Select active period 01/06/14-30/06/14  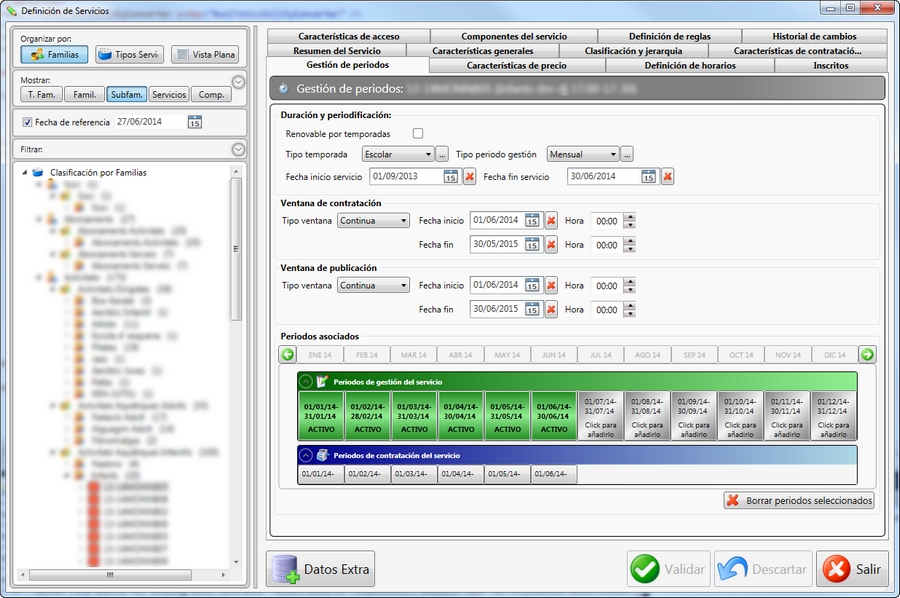[554, 416]
